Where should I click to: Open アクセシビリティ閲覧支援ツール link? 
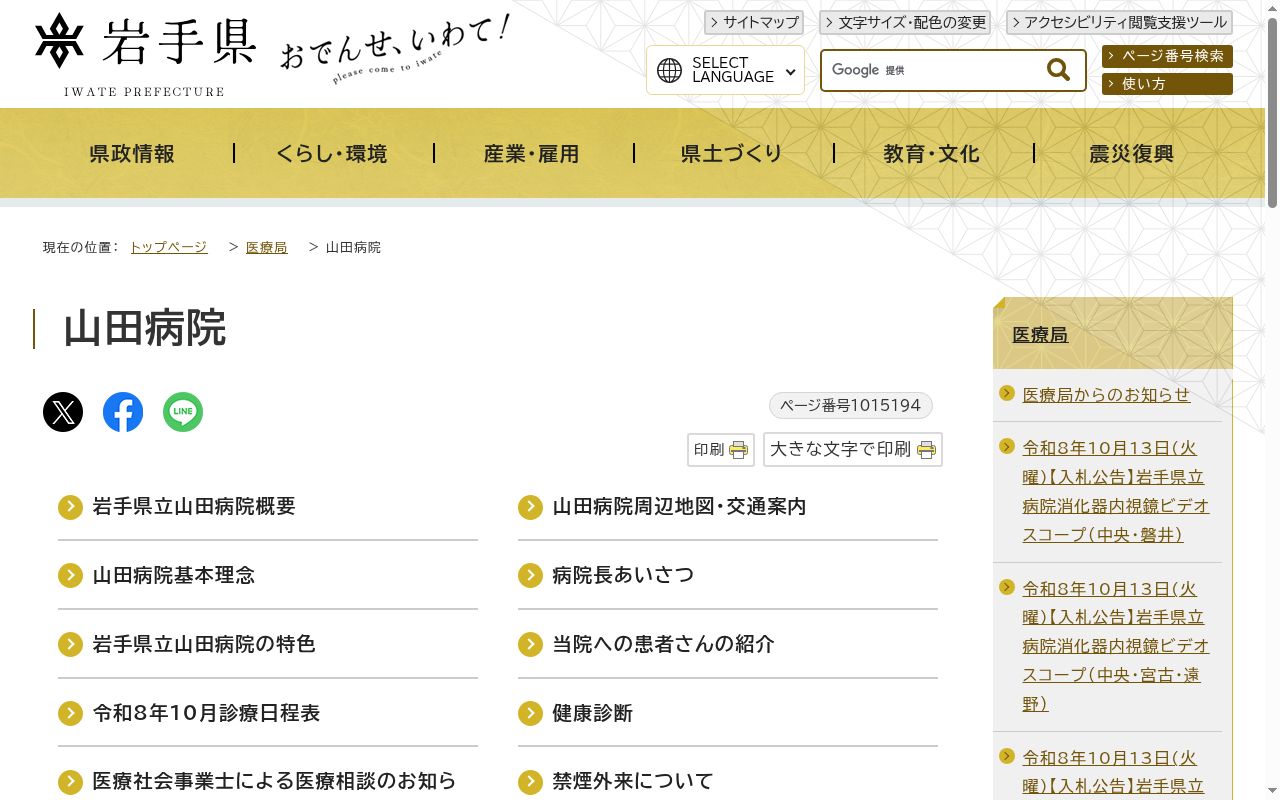click(1119, 22)
